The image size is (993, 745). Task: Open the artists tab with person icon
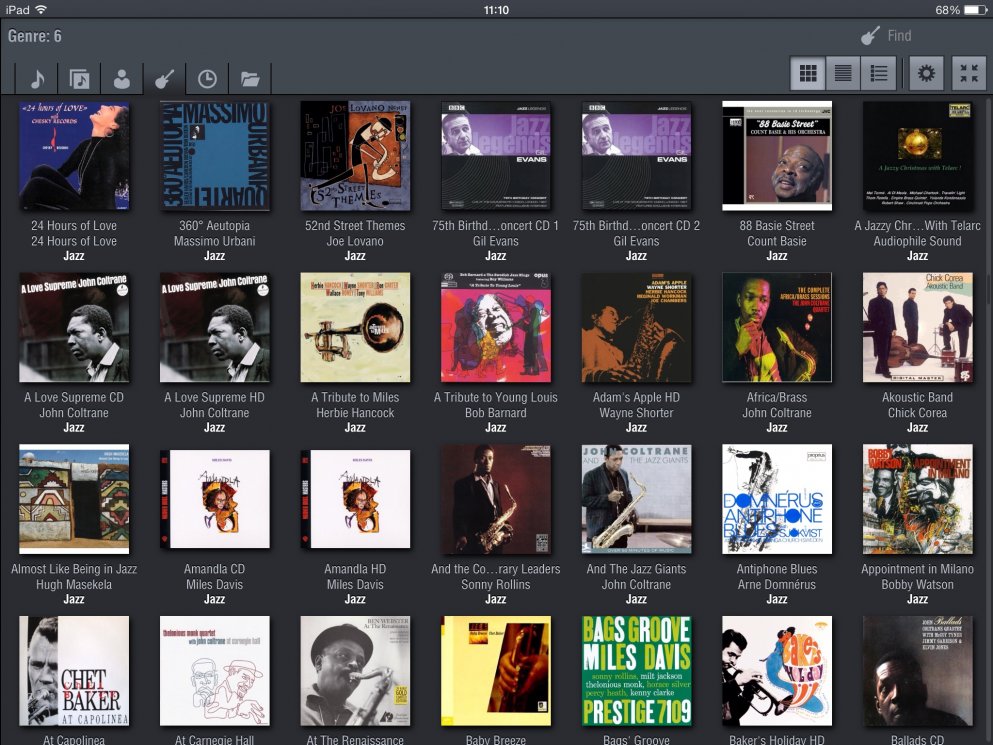(122, 79)
